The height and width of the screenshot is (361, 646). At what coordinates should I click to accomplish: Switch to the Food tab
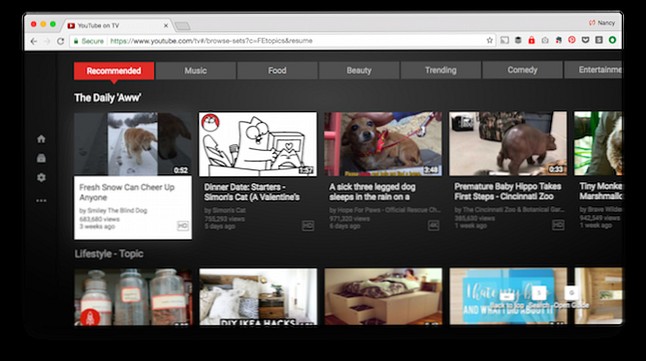[277, 70]
